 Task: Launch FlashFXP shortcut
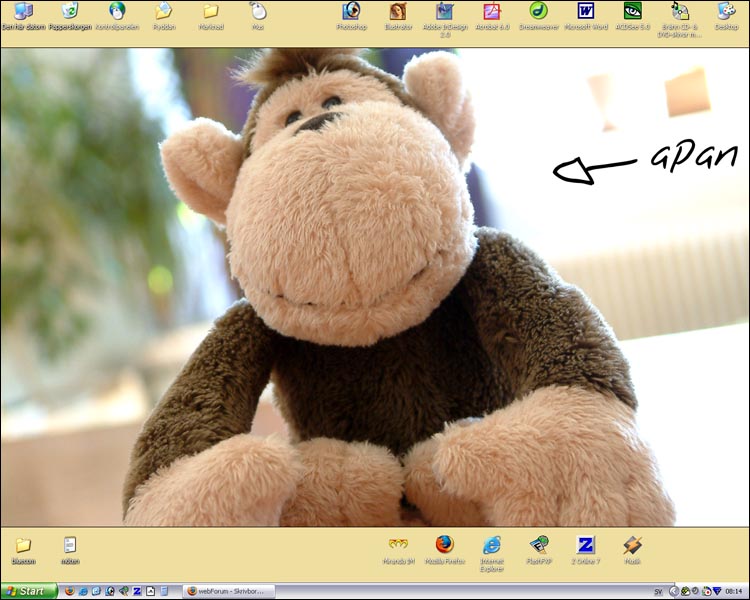click(x=539, y=544)
